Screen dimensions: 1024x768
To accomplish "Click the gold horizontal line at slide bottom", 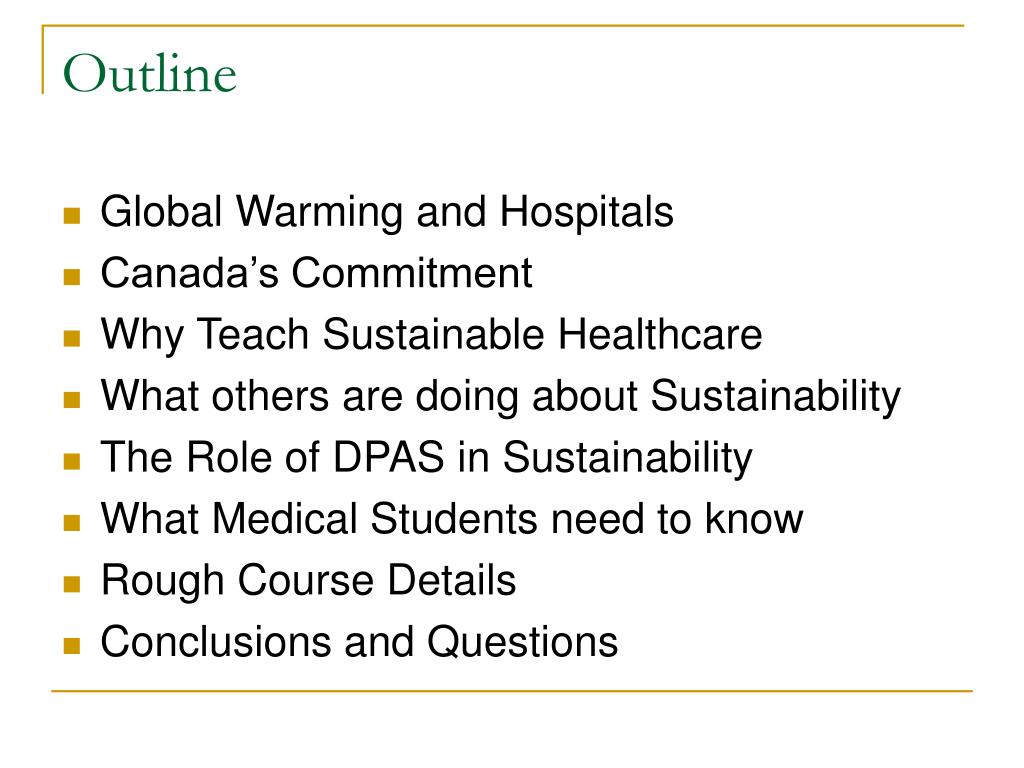I will [x=512, y=691].
